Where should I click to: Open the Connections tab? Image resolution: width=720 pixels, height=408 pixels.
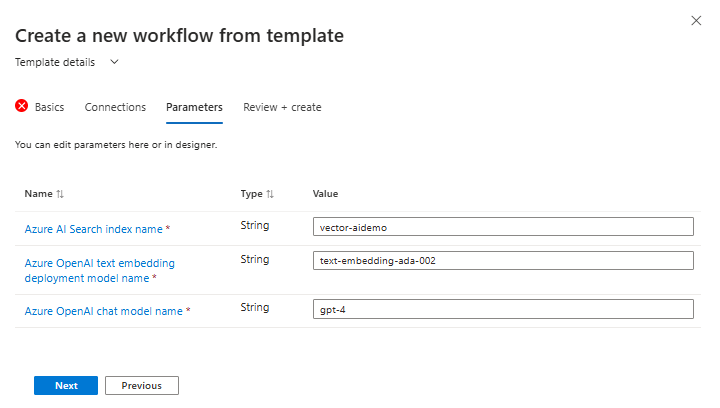point(115,107)
